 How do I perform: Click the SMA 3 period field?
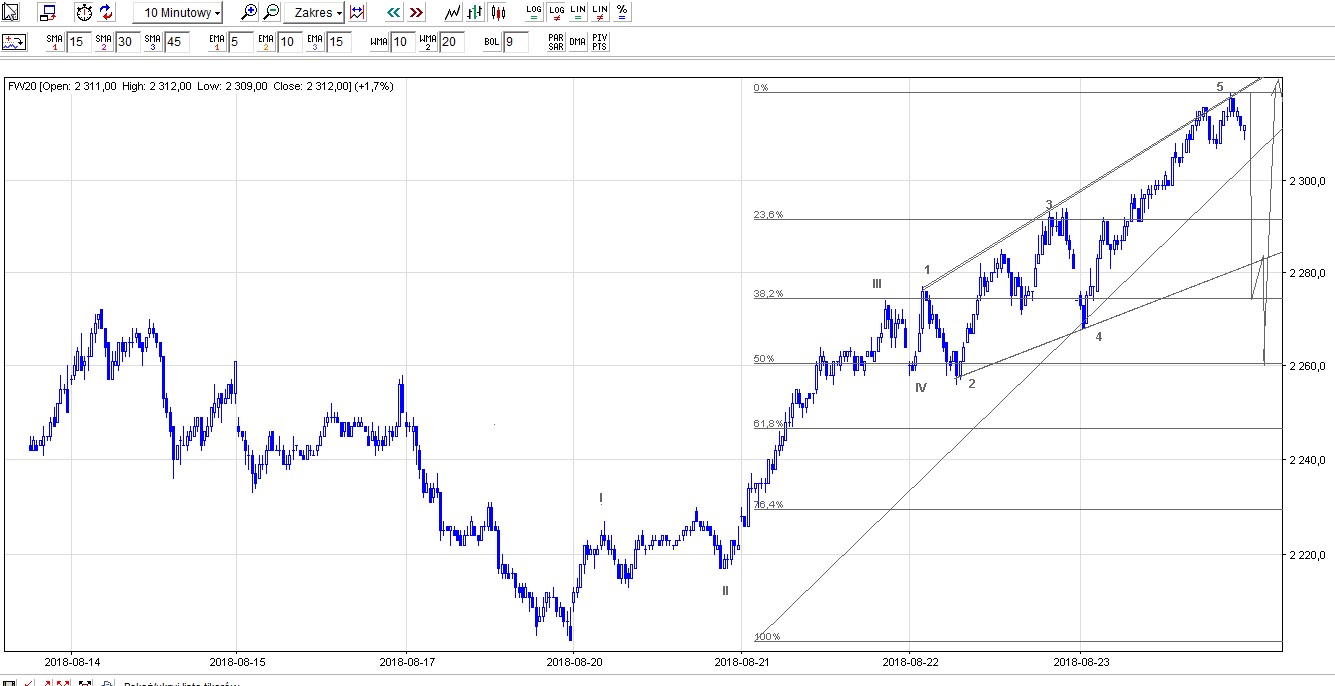[x=176, y=42]
